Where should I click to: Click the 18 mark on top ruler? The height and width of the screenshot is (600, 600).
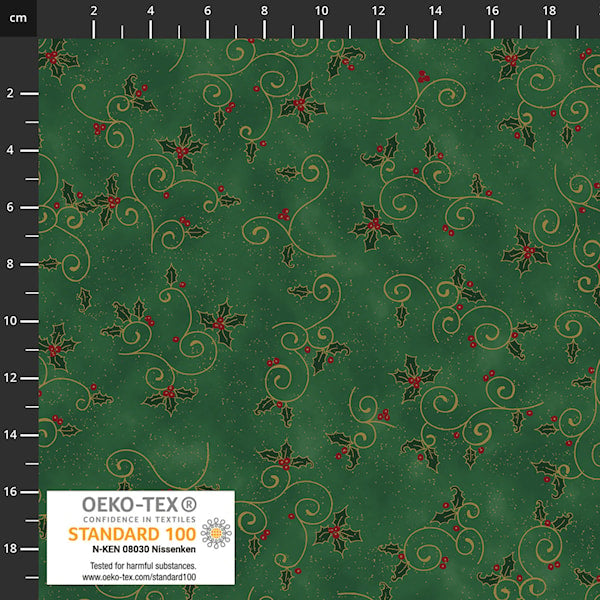pos(548,10)
